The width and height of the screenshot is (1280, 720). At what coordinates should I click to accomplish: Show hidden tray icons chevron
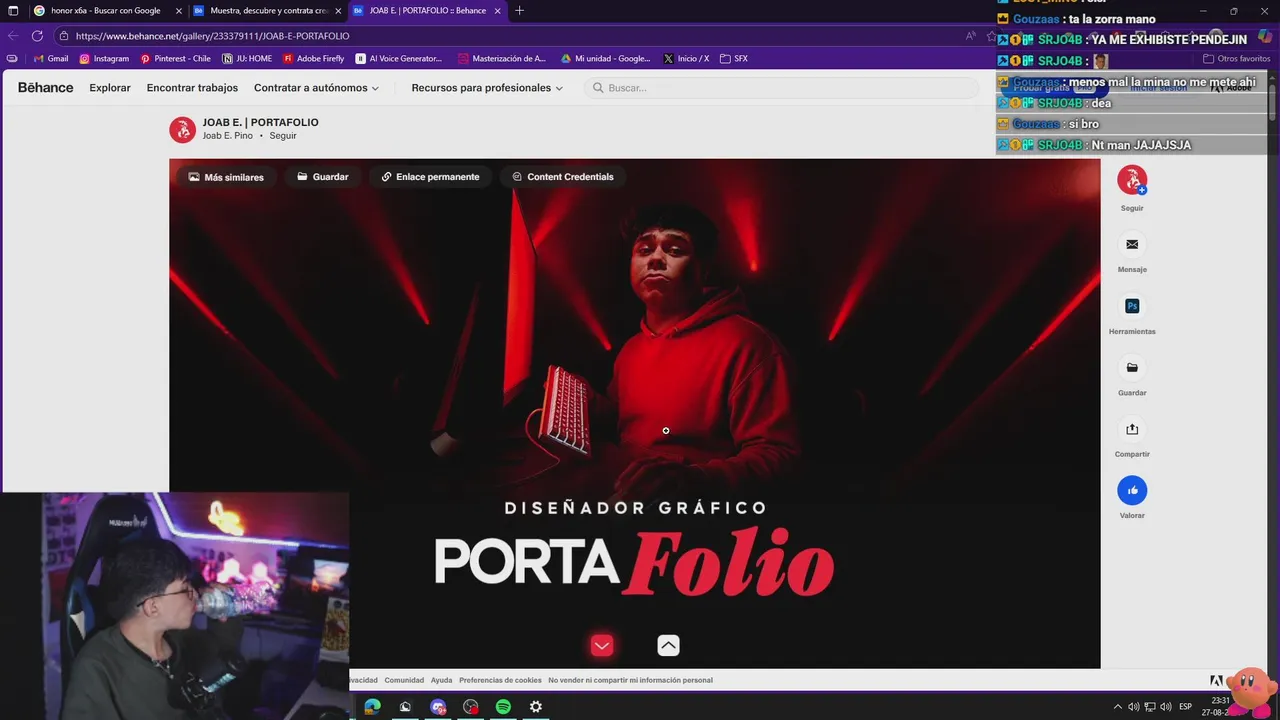pos(1117,707)
